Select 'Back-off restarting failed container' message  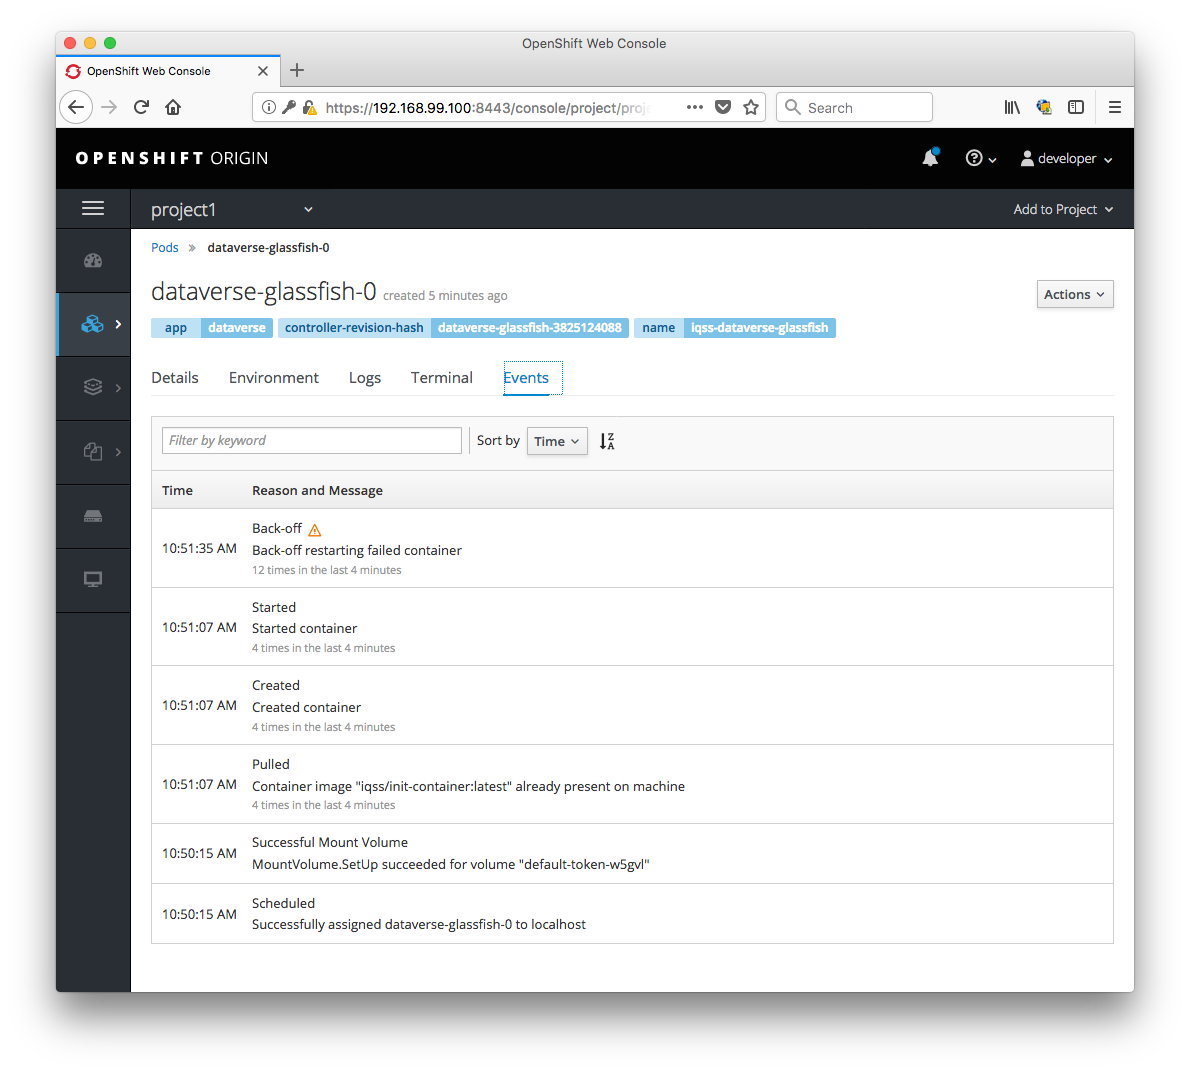(357, 550)
